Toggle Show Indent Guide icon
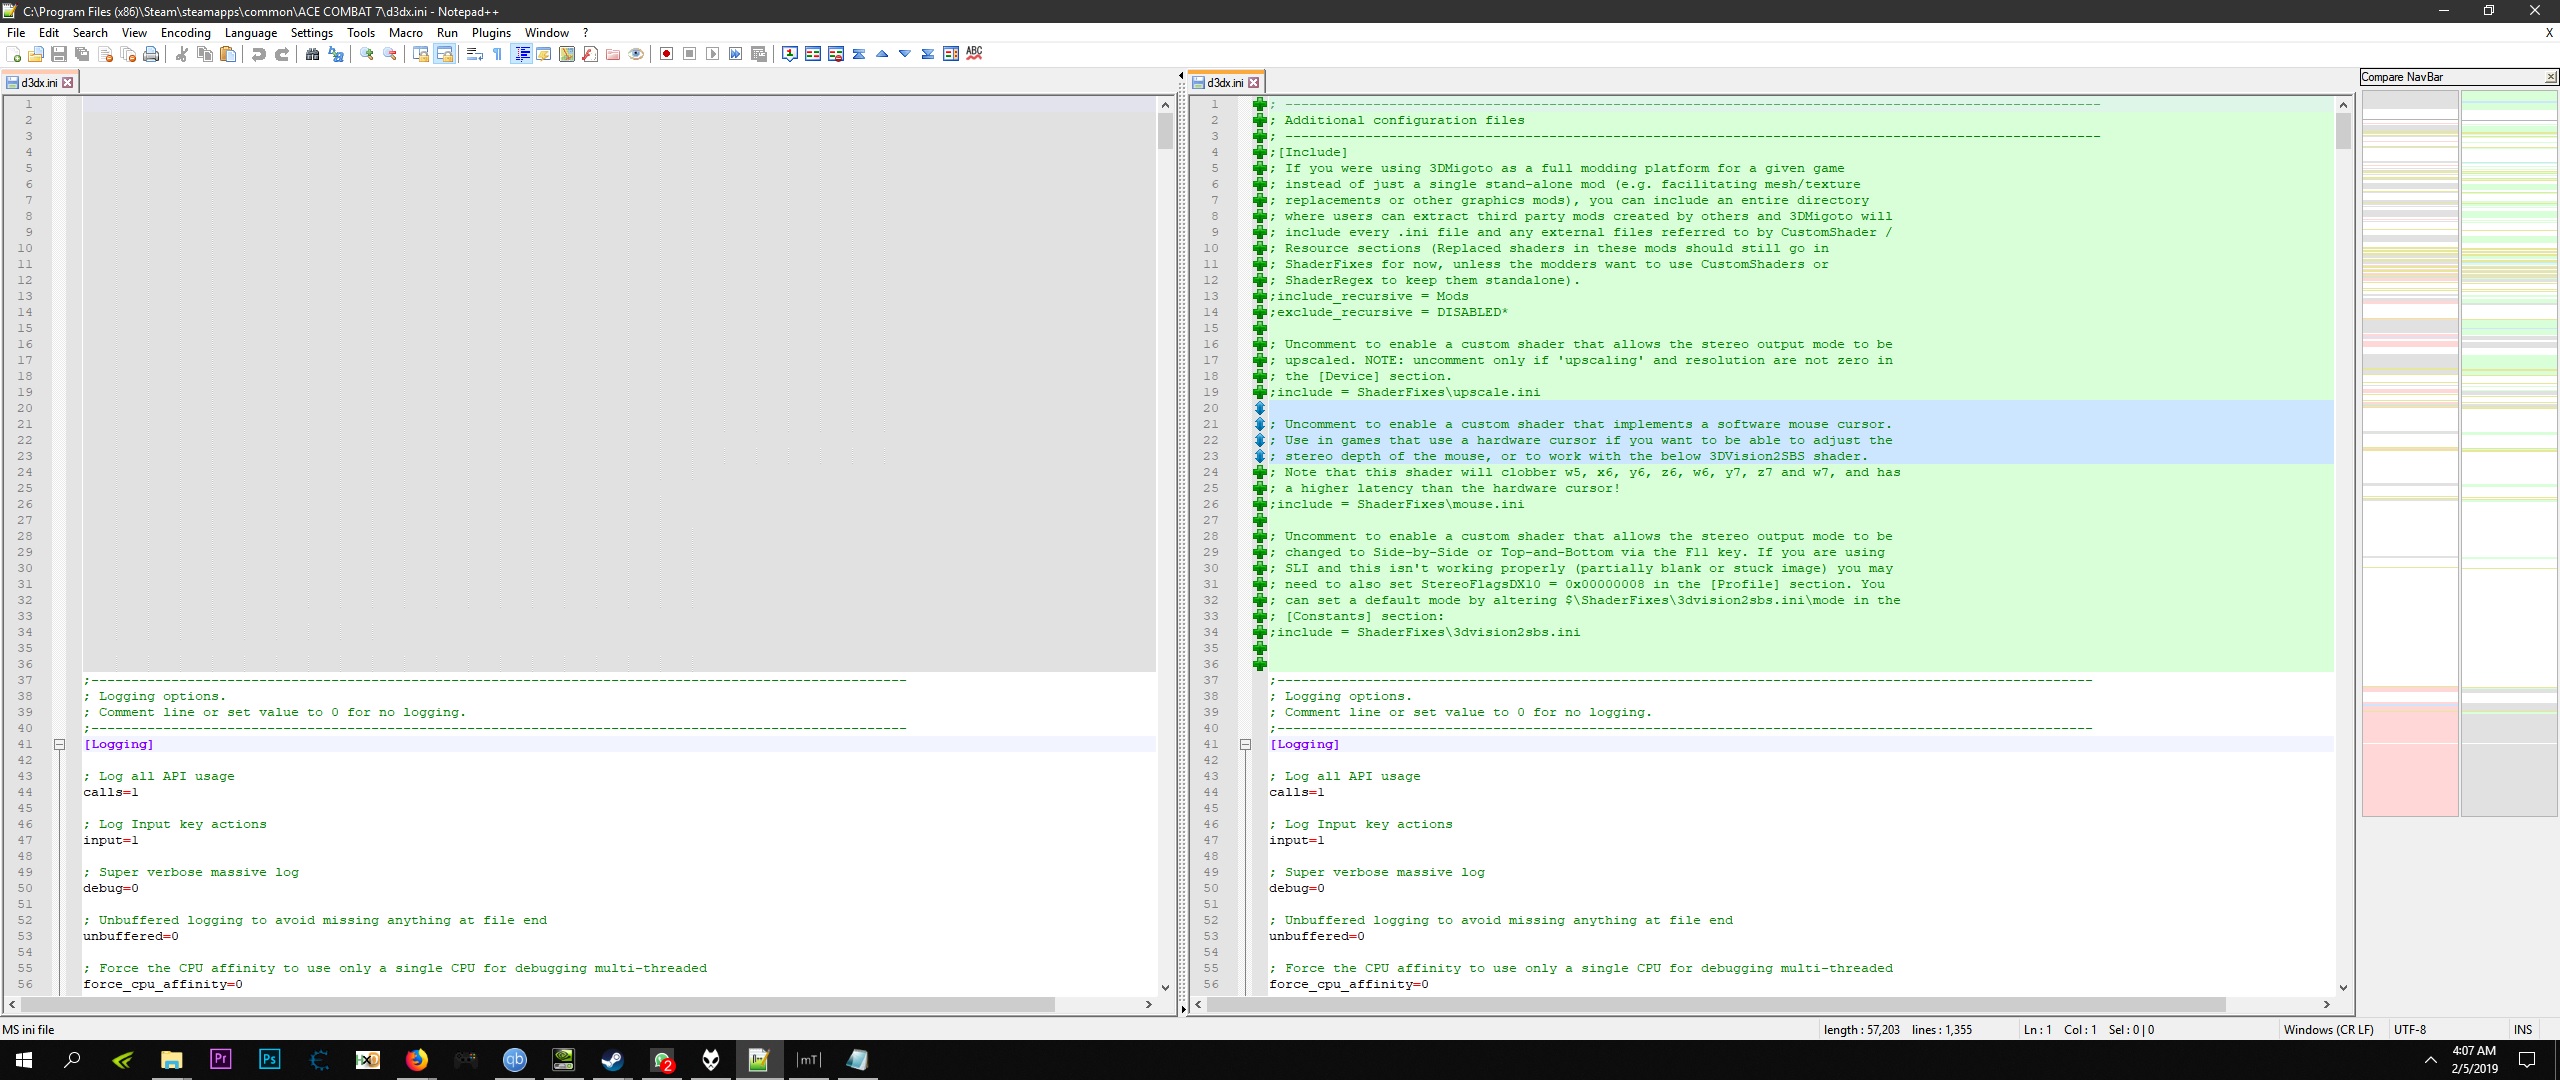The height and width of the screenshot is (1080, 2560). [521, 54]
